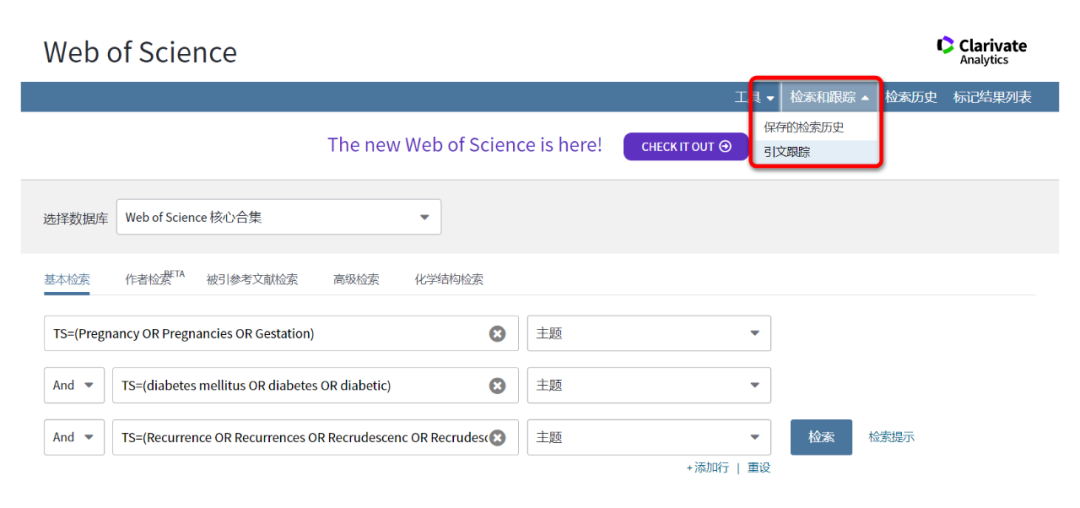Screen dimensions: 1080x508
Task: Click 重设 to reset the form
Action: tap(759, 468)
